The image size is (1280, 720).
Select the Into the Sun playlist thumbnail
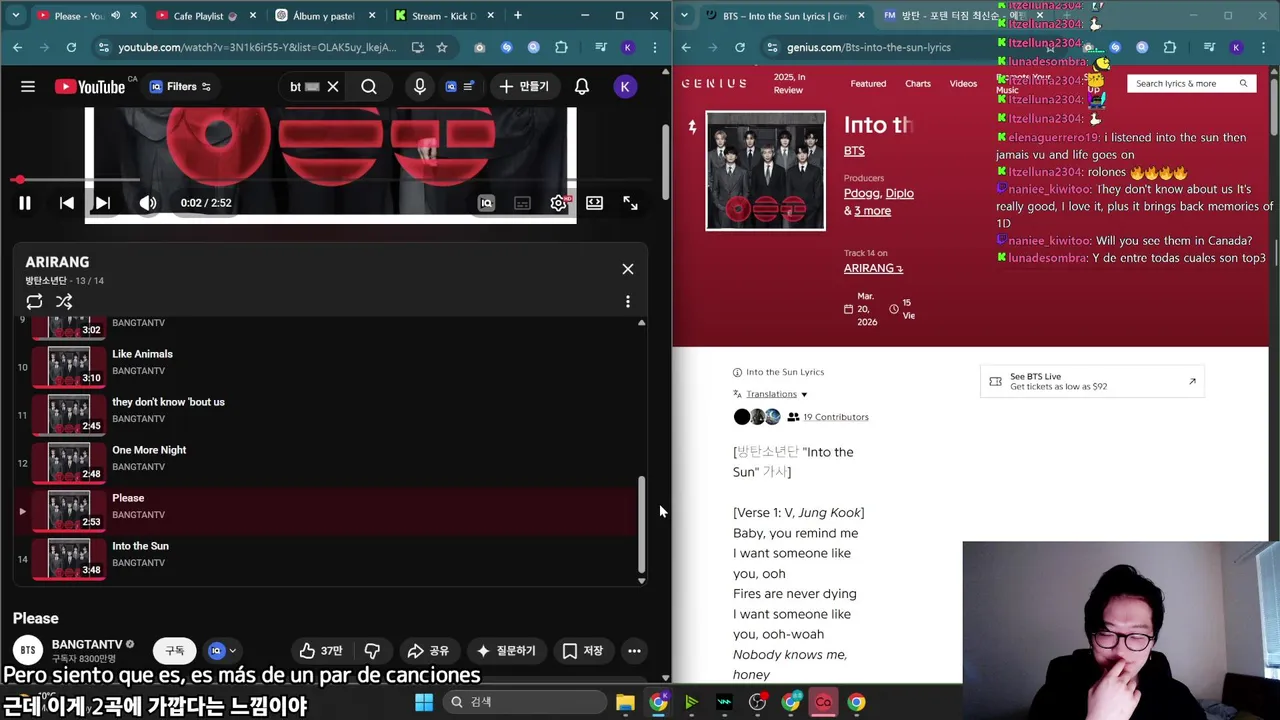coord(69,558)
